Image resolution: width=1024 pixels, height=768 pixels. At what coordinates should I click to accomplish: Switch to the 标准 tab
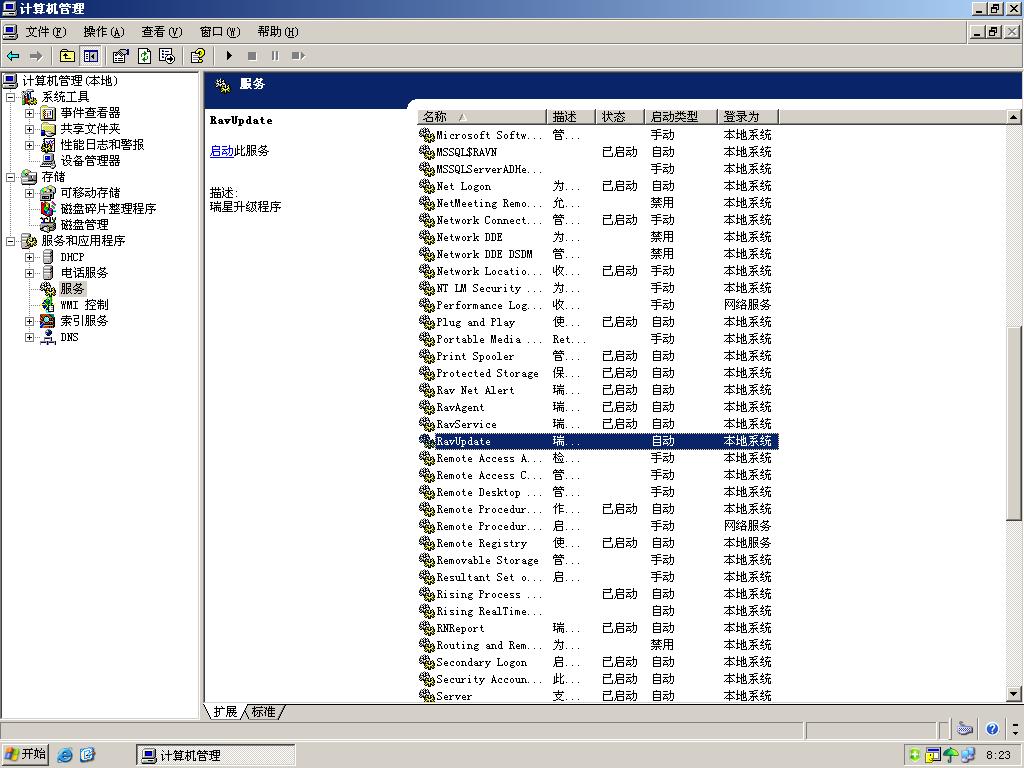click(263, 712)
